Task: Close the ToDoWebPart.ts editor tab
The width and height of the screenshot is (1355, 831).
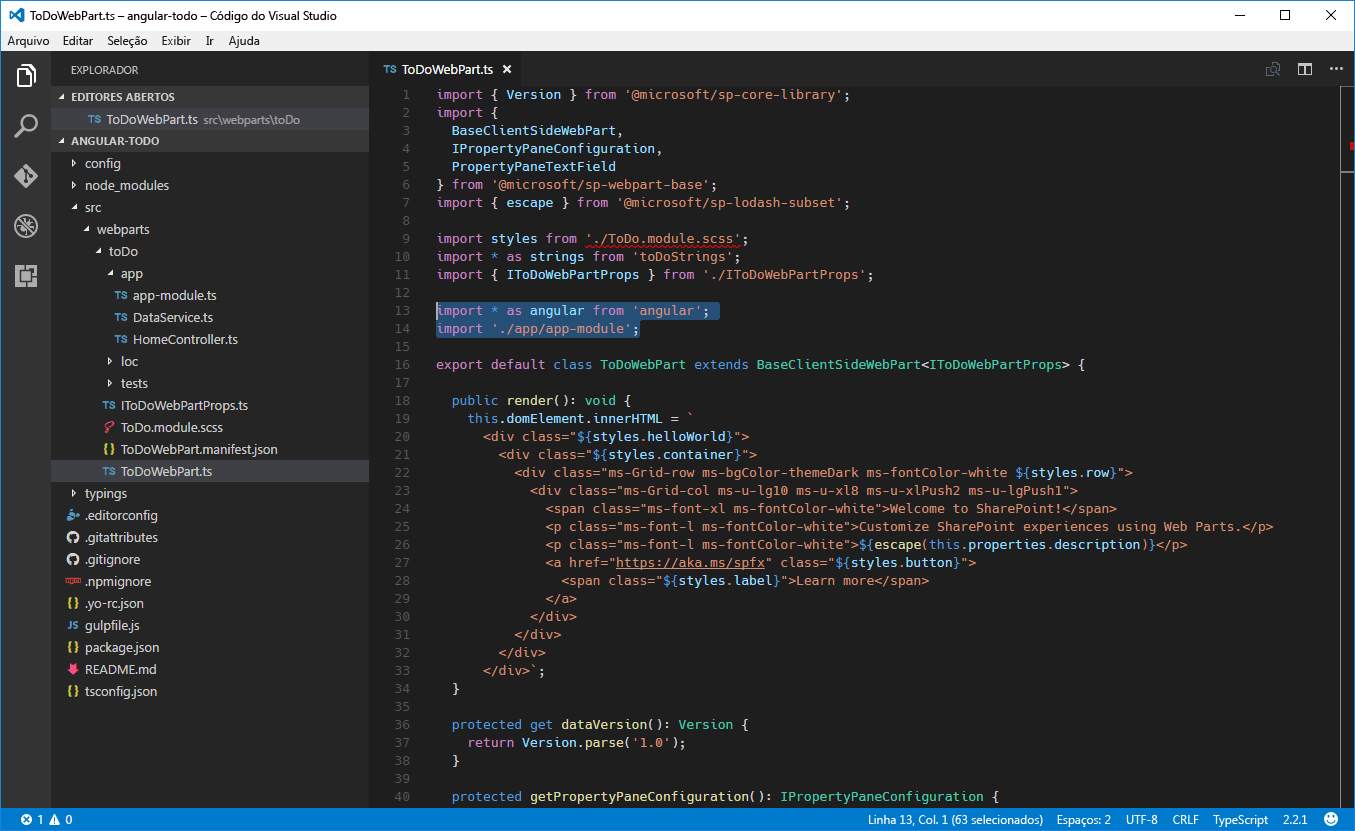Action: [507, 69]
